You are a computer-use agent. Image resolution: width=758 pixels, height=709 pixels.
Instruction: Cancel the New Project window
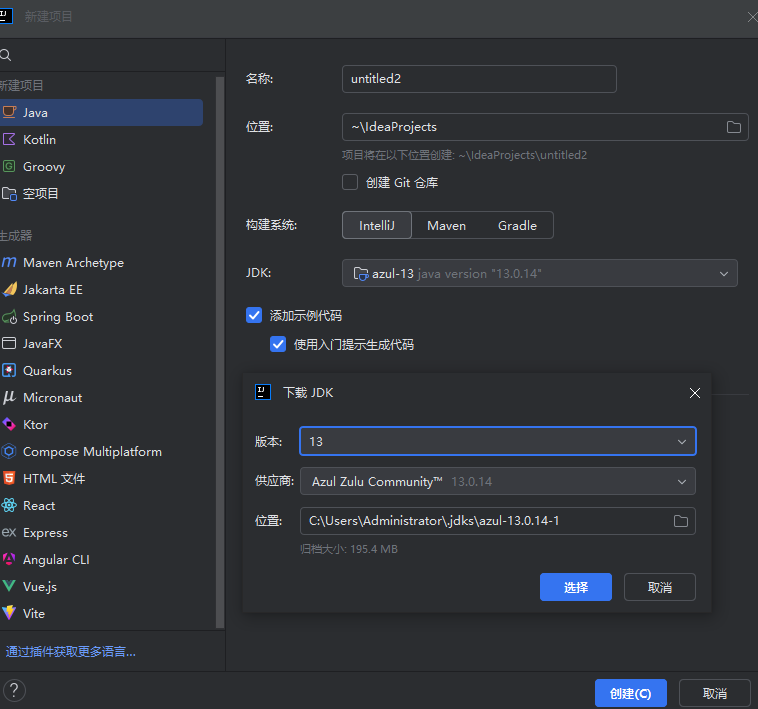point(714,693)
